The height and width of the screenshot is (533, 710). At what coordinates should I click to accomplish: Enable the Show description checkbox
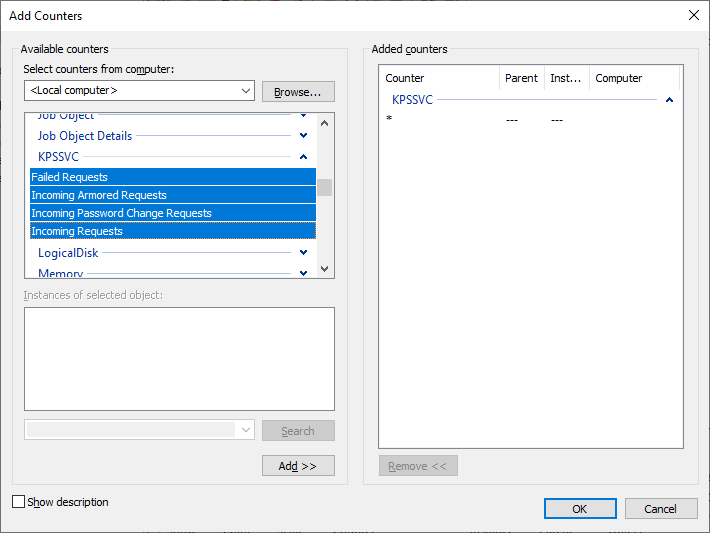click(x=19, y=502)
